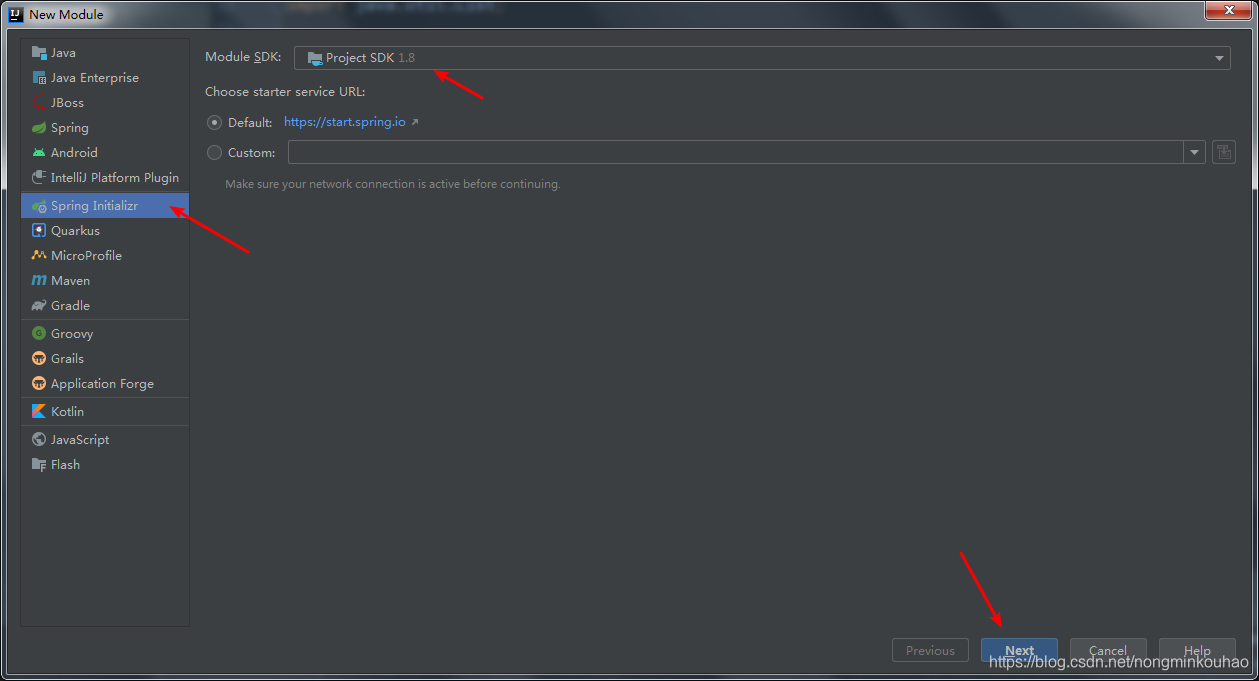Open the Module SDK dropdown

point(762,58)
